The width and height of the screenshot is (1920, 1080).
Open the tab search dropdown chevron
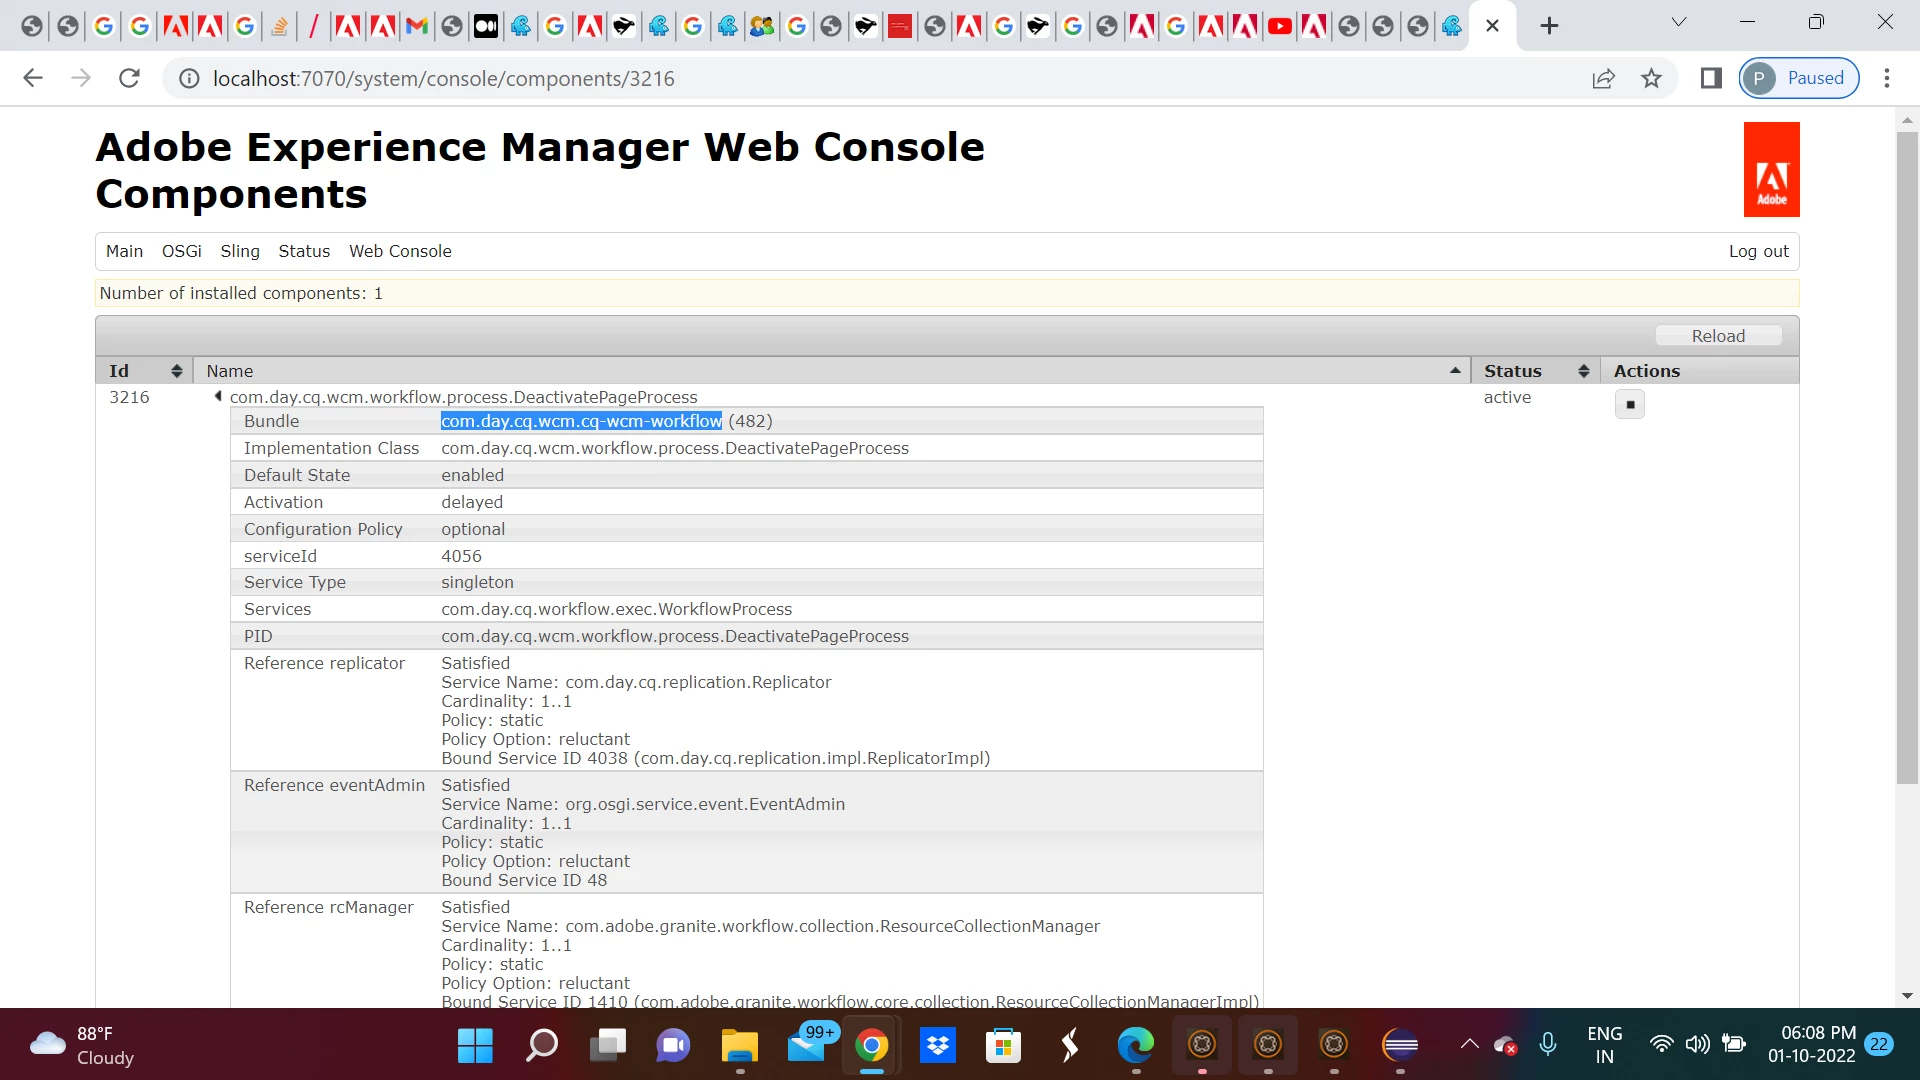coord(1679,22)
